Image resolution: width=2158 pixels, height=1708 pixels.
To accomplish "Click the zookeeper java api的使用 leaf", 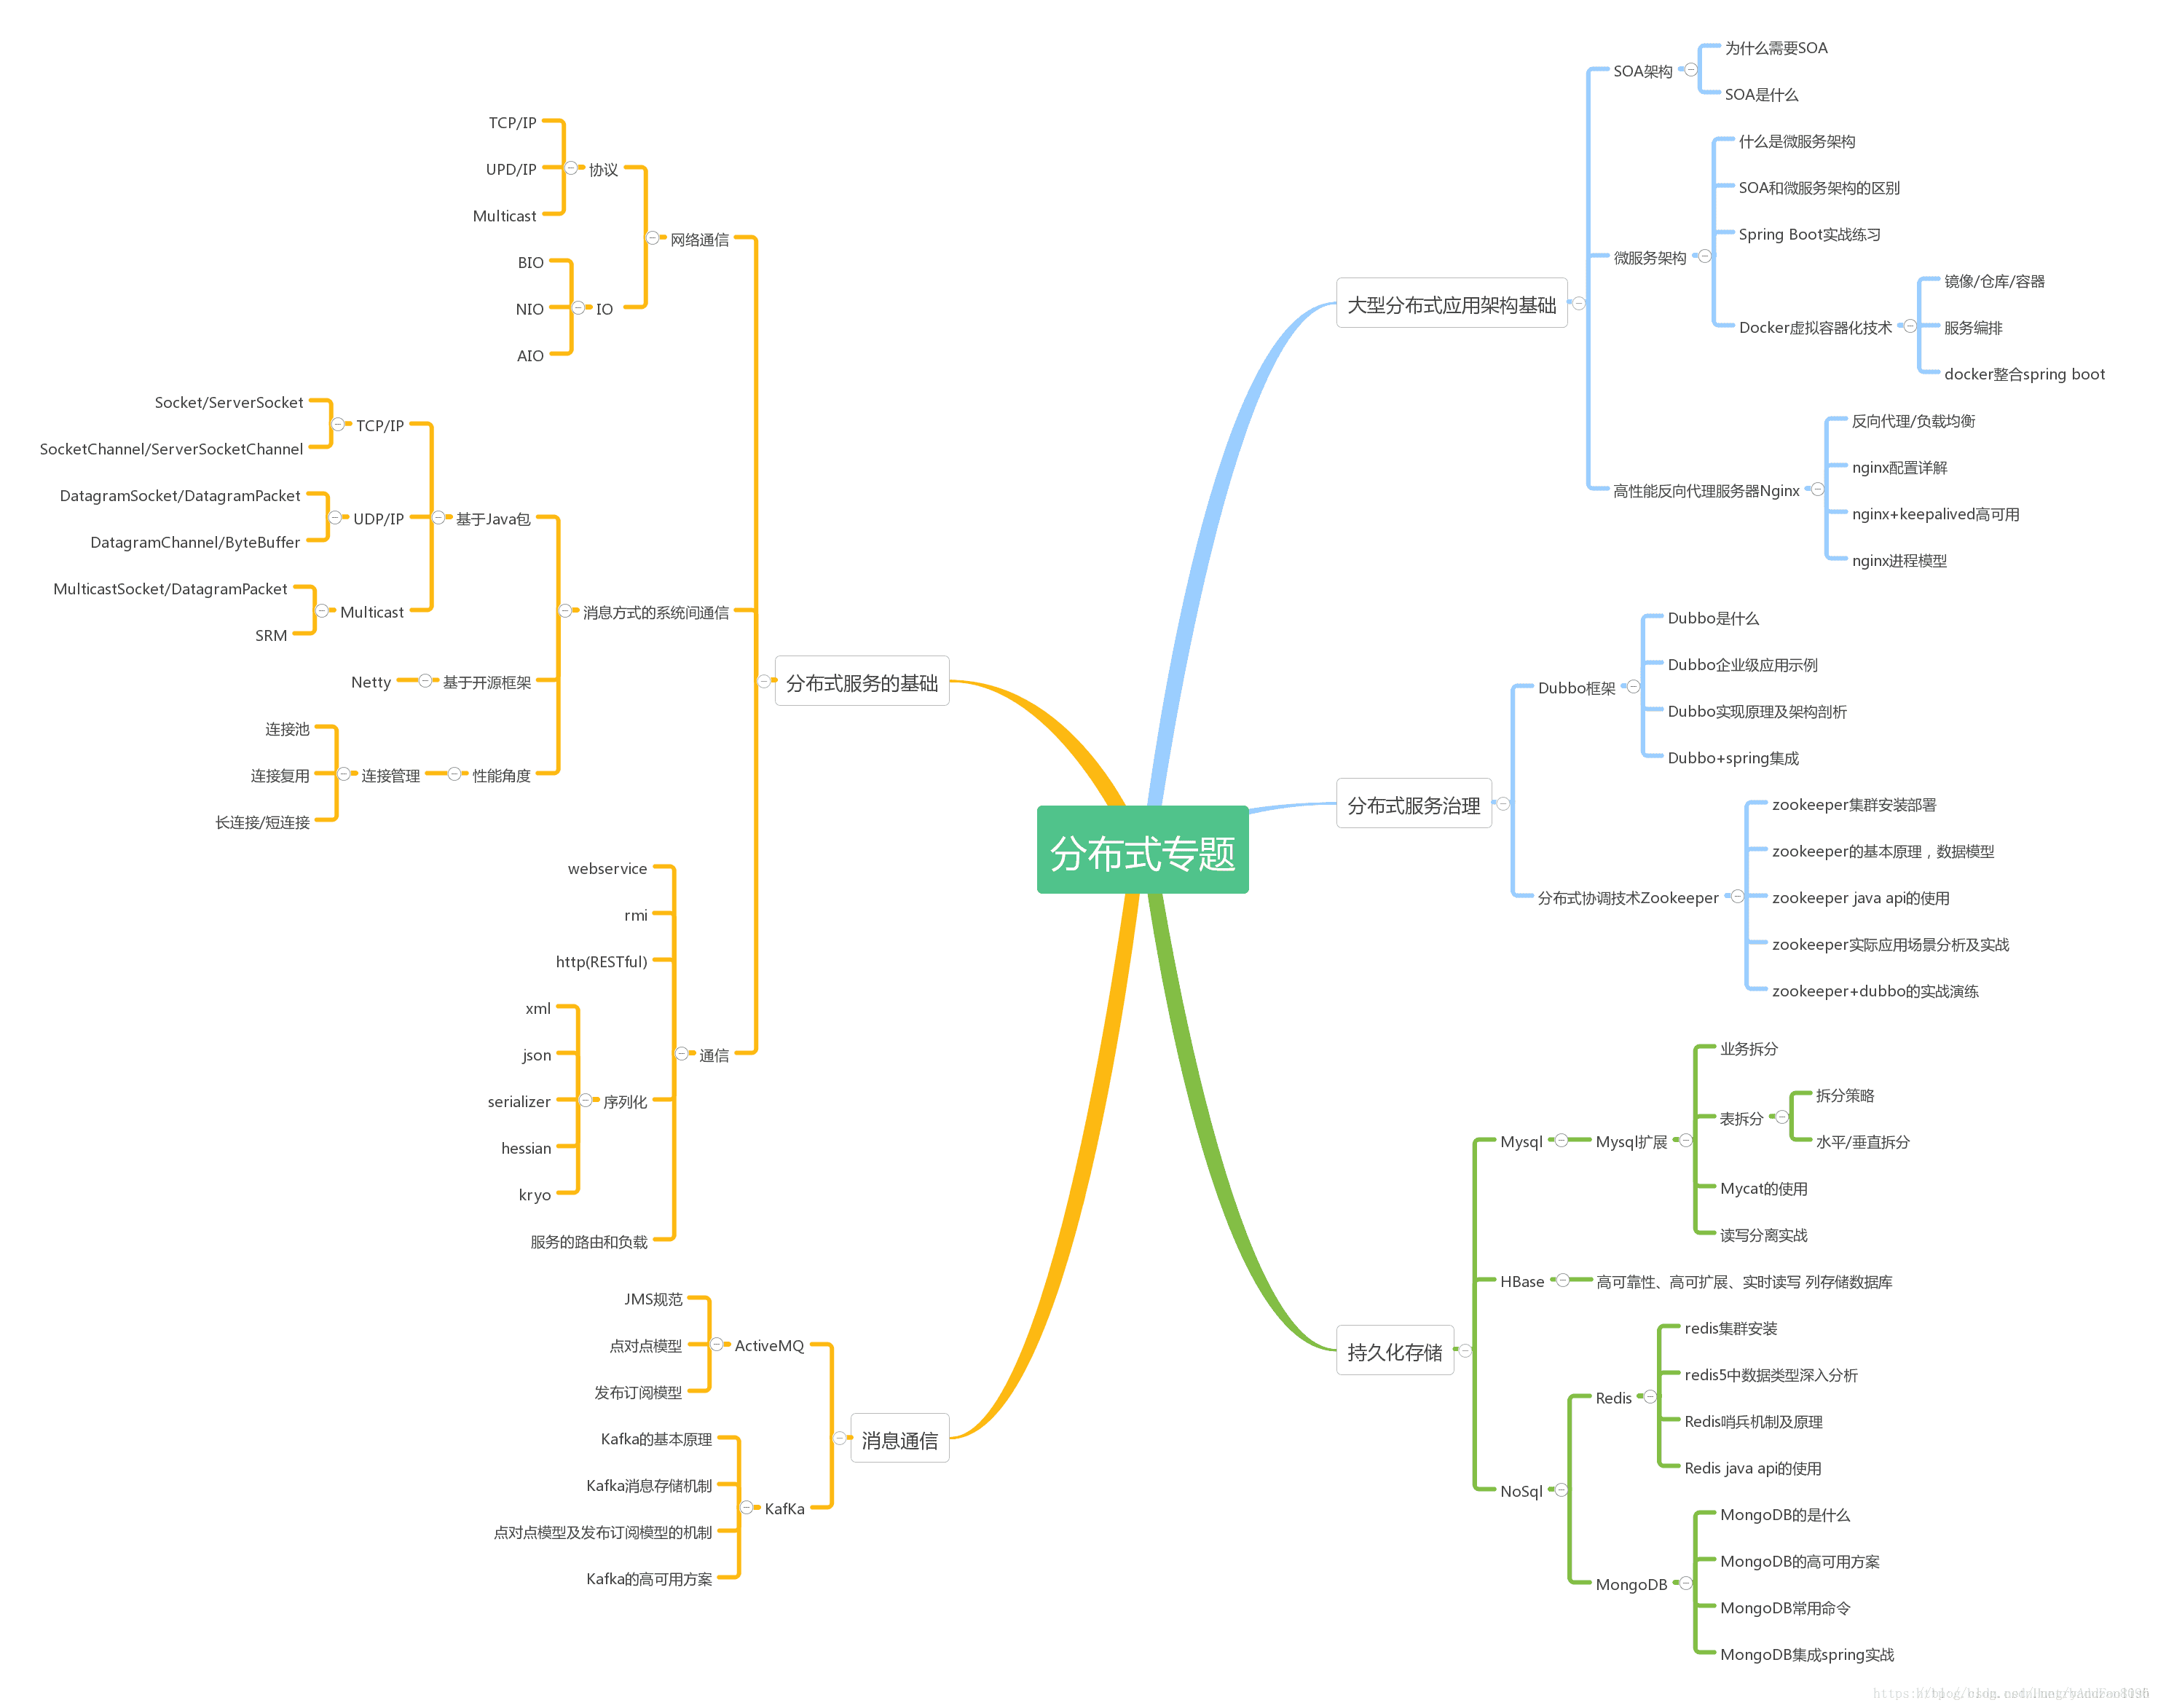I will (1860, 898).
